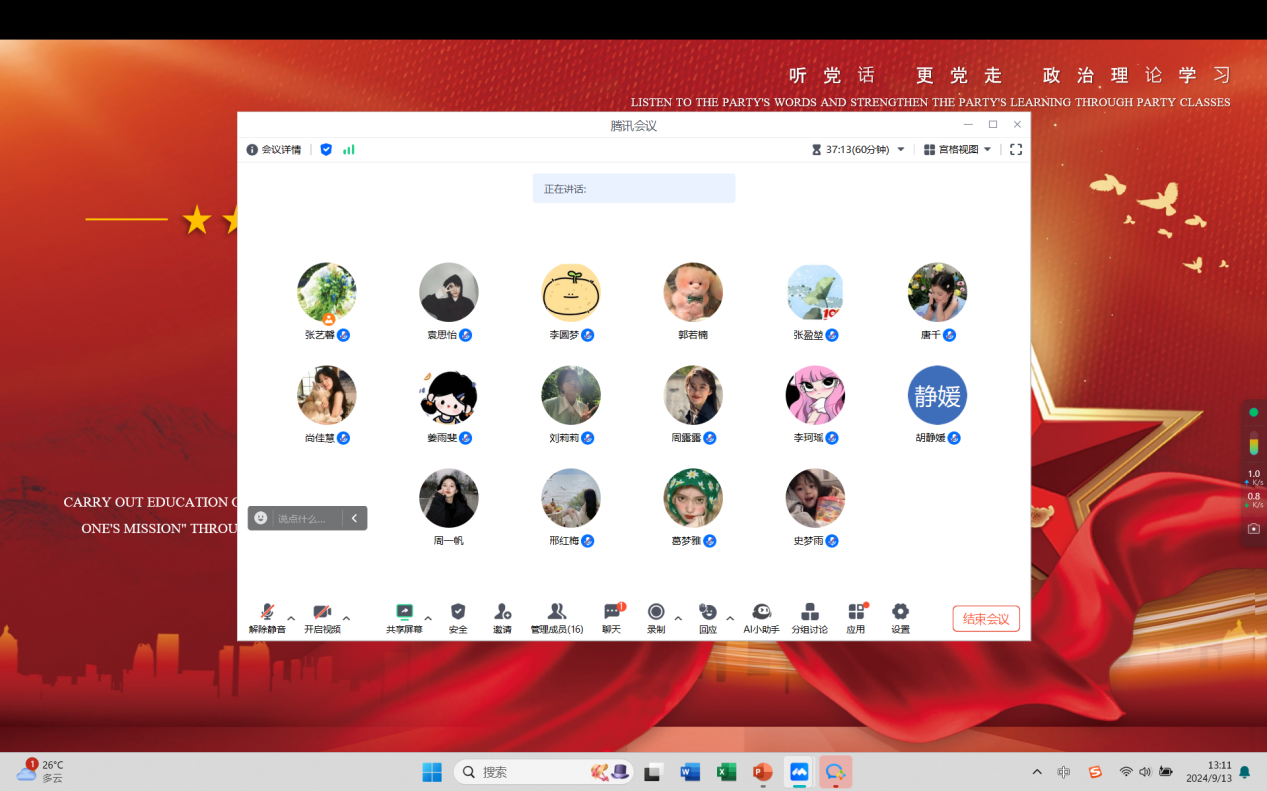Click the network signal strength icon
Image resolution: width=1267 pixels, height=791 pixels.
[349, 150]
